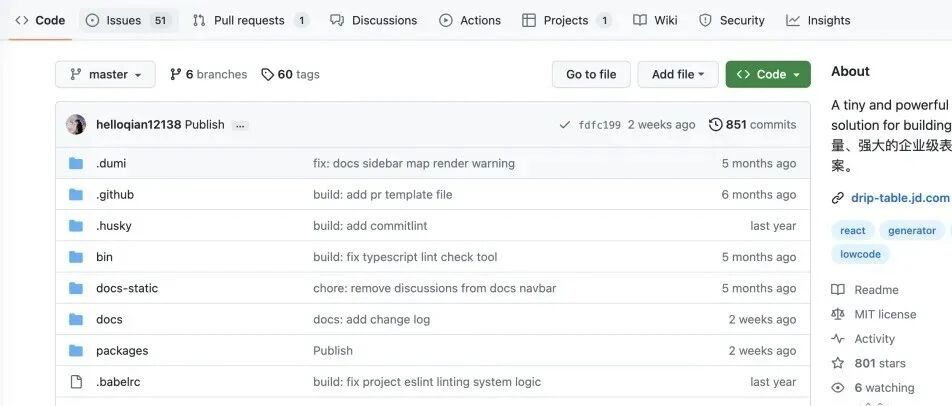Expand the commit message ellipsis
Image resolution: width=952 pixels, height=406 pixels.
[x=240, y=125]
